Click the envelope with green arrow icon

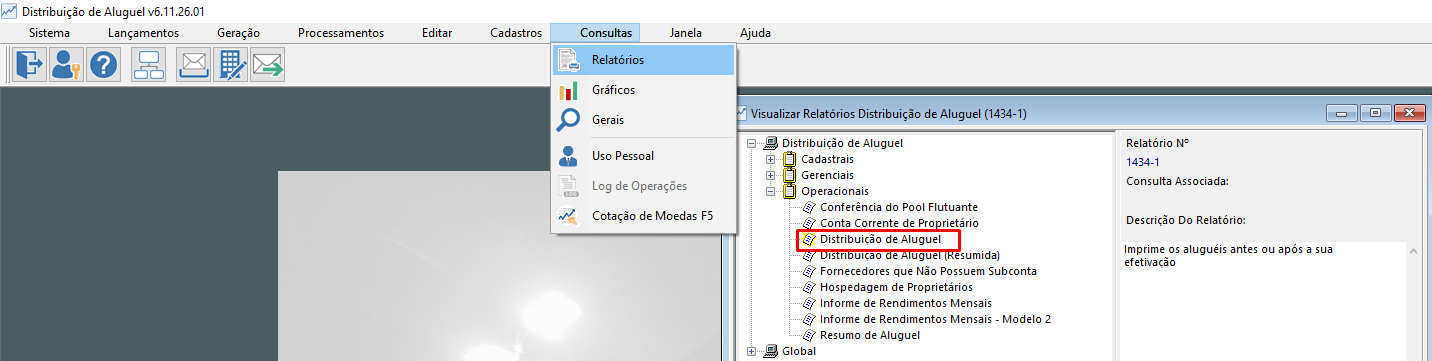[x=267, y=65]
